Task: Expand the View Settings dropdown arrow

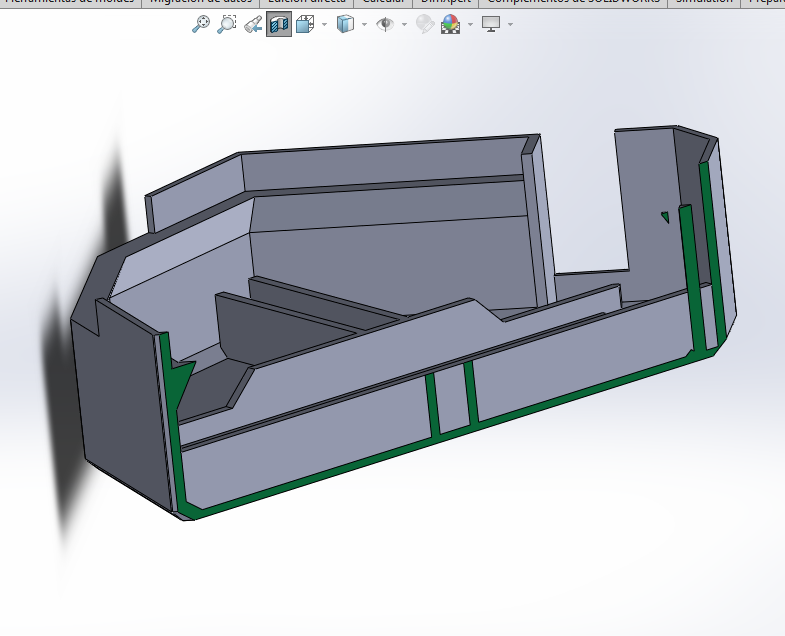Action: point(510,24)
